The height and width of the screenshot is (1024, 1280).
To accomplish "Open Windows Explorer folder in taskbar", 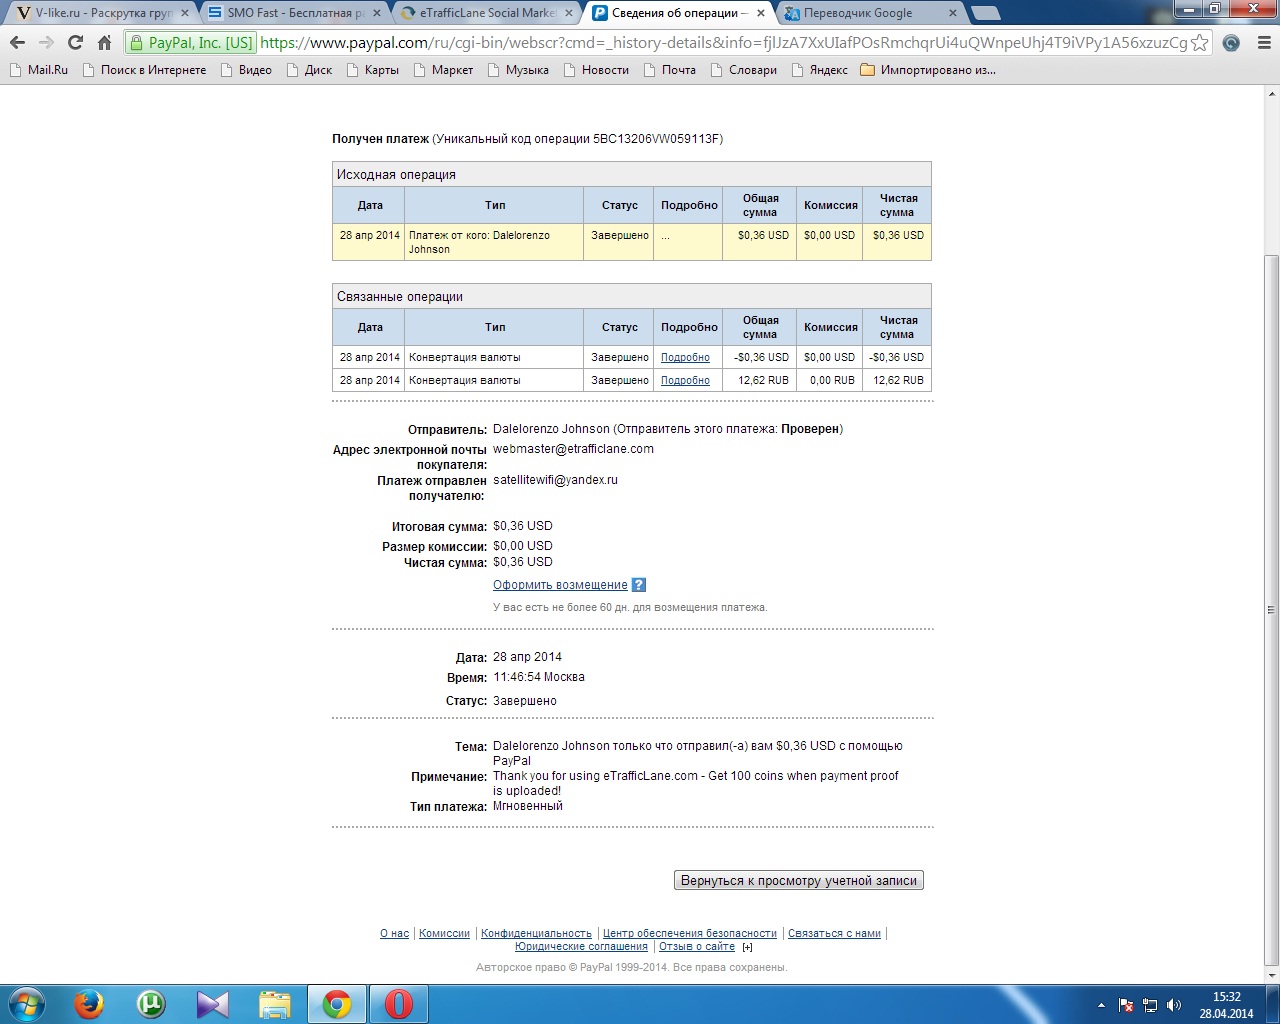I will (x=275, y=1003).
